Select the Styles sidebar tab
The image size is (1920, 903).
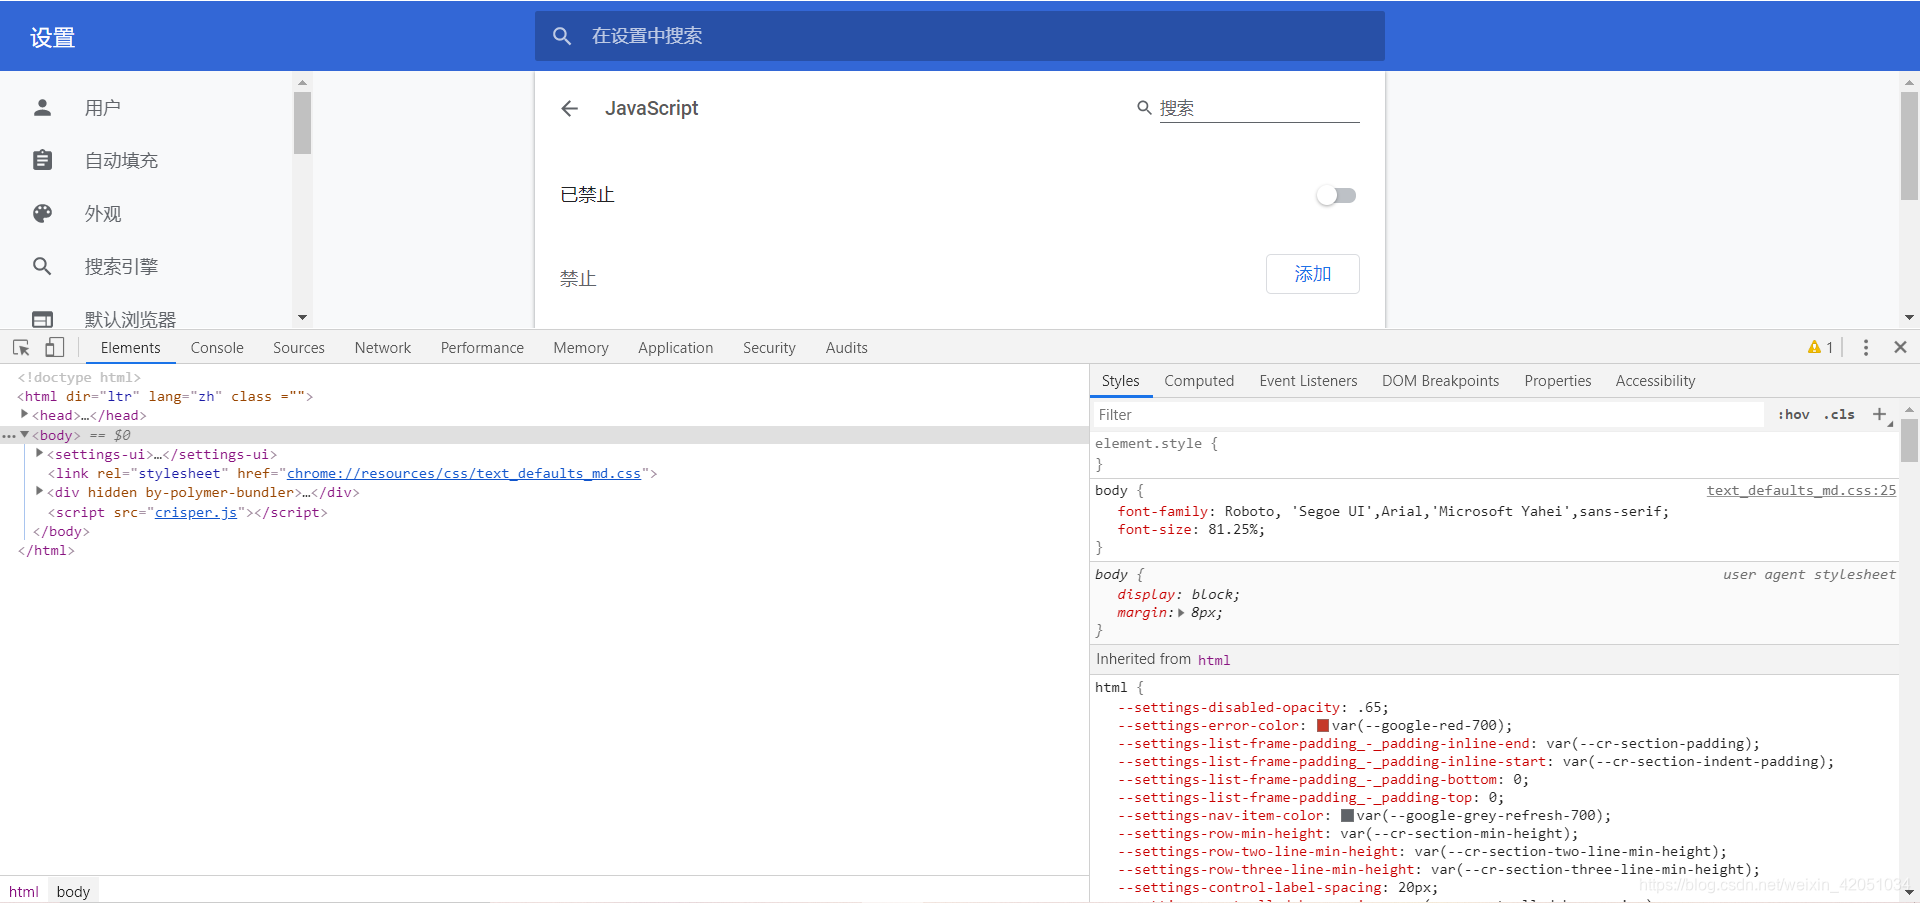pyautogui.click(x=1120, y=381)
